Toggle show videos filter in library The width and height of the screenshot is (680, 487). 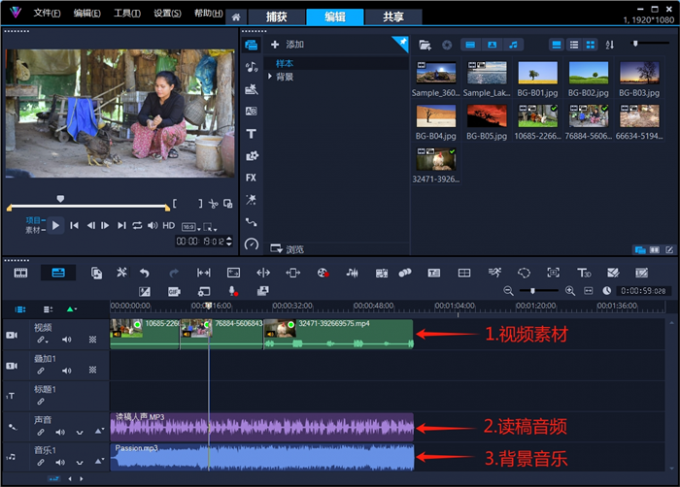(471, 45)
